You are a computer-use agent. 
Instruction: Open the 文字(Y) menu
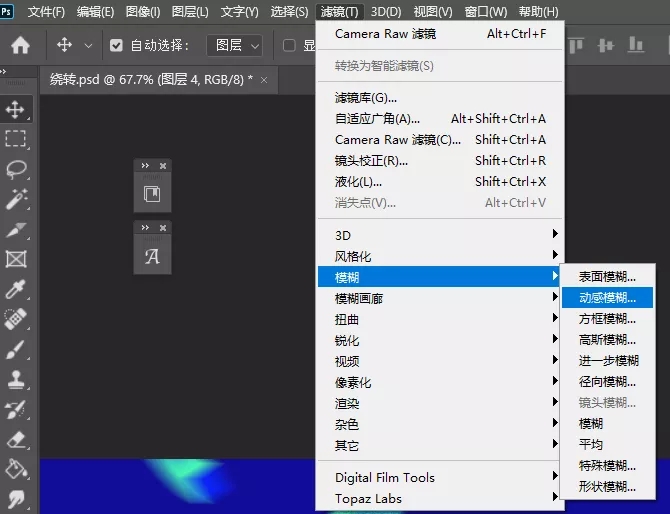(x=239, y=12)
